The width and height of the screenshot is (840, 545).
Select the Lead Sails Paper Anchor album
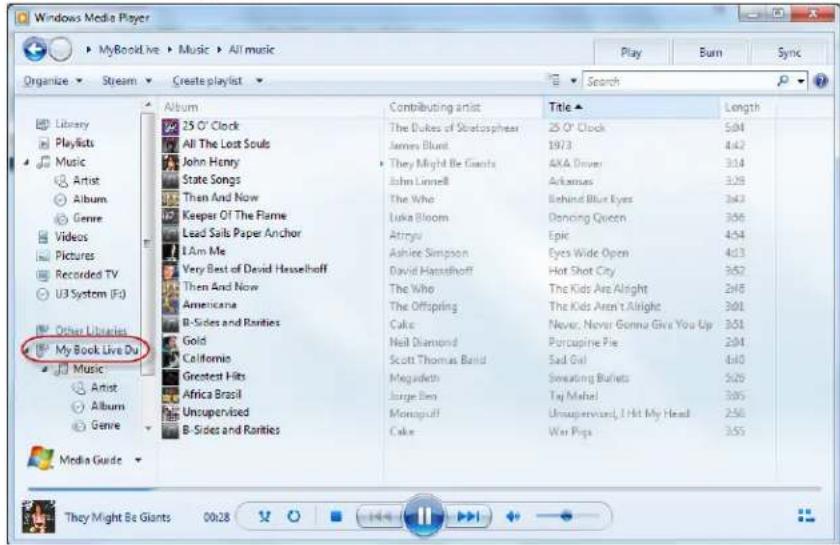pos(242,233)
